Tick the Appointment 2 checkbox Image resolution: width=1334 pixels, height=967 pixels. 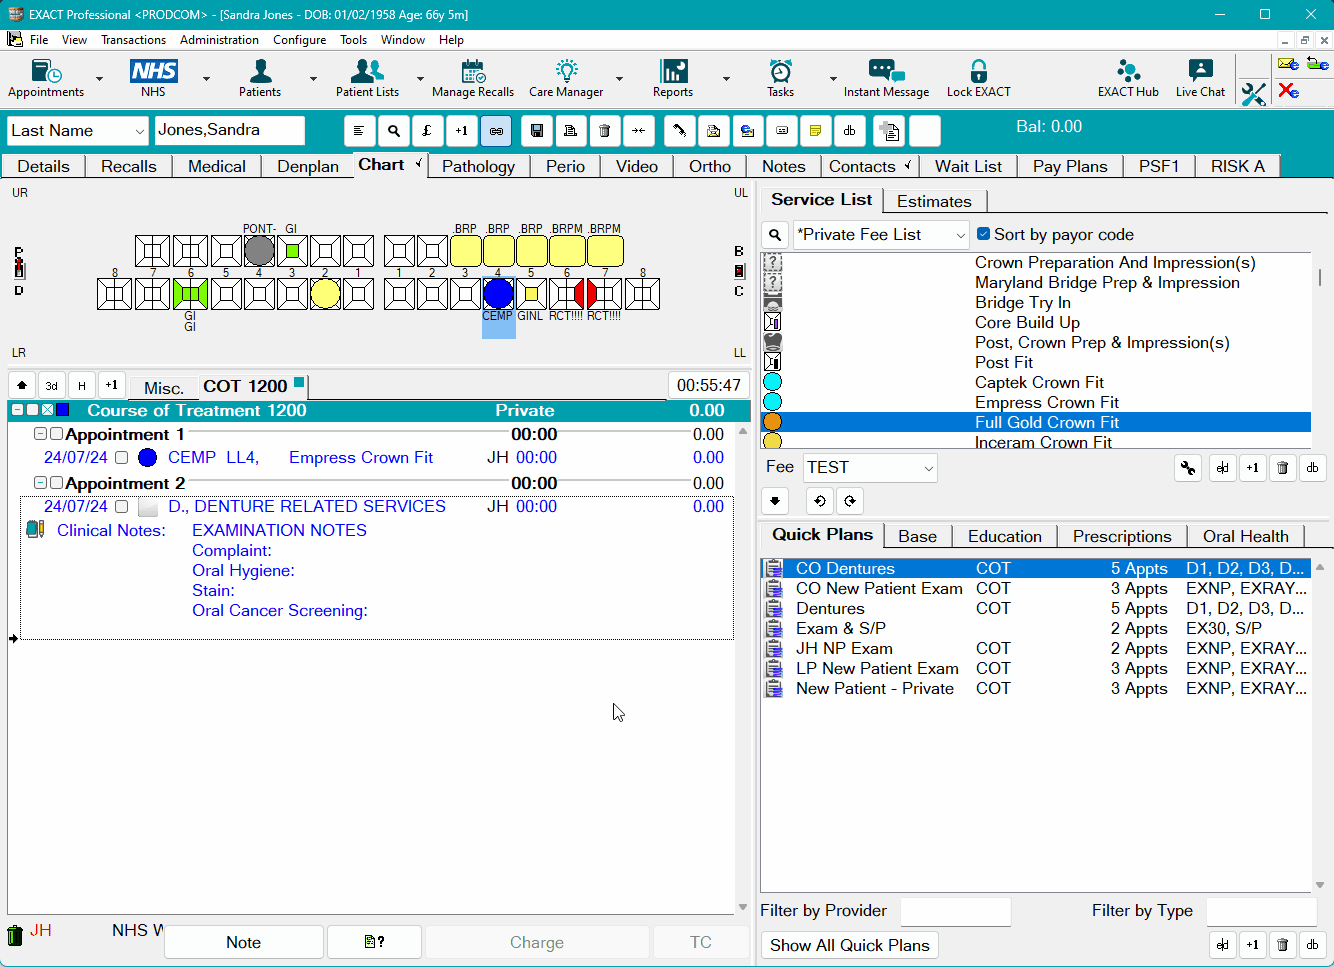pos(57,483)
